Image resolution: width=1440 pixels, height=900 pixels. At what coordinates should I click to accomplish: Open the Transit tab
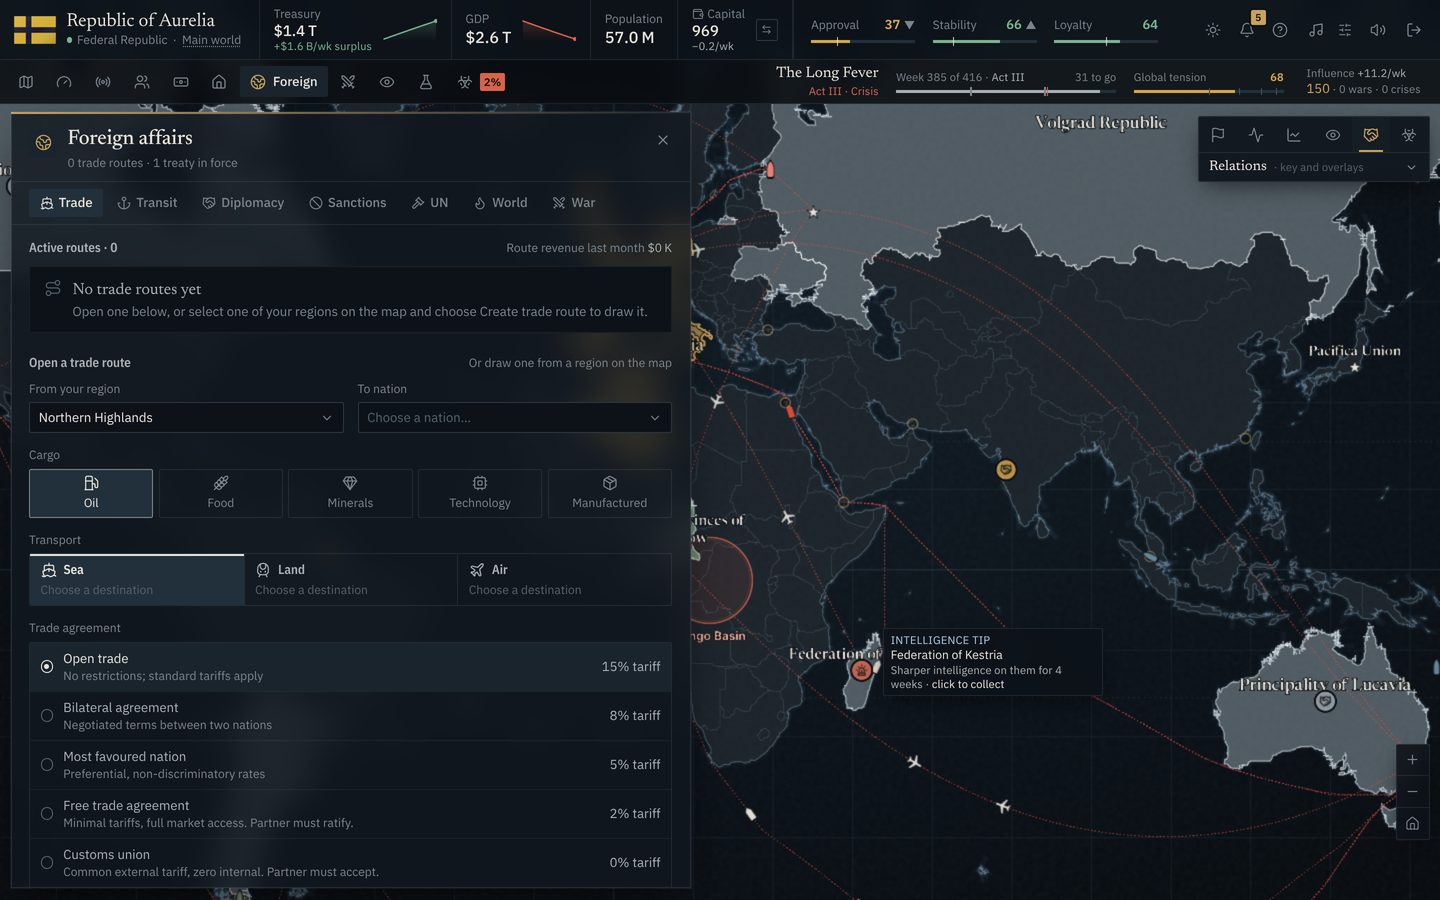pyautogui.click(x=147, y=203)
